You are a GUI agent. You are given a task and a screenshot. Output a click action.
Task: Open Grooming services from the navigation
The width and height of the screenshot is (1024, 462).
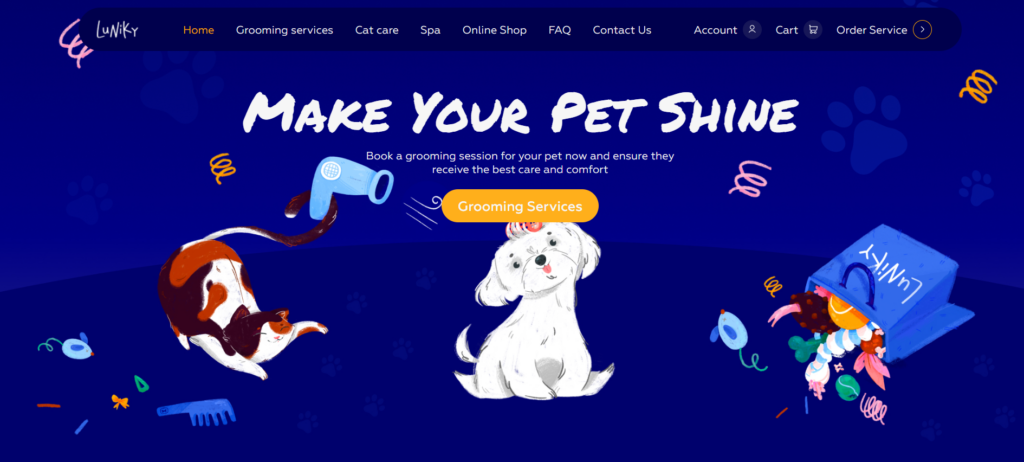coord(285,30)
